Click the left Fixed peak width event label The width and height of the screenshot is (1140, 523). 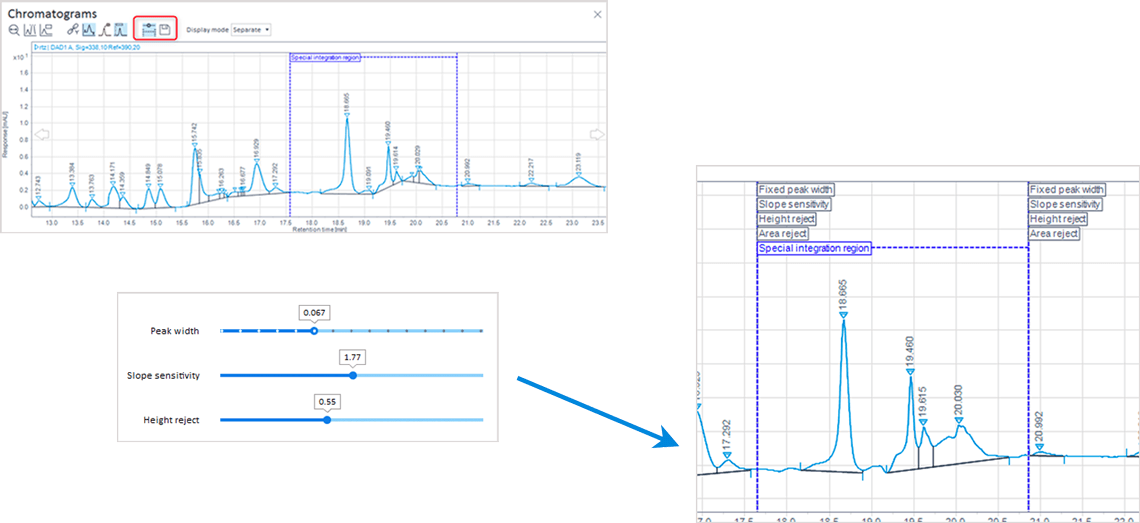point(796,189)
